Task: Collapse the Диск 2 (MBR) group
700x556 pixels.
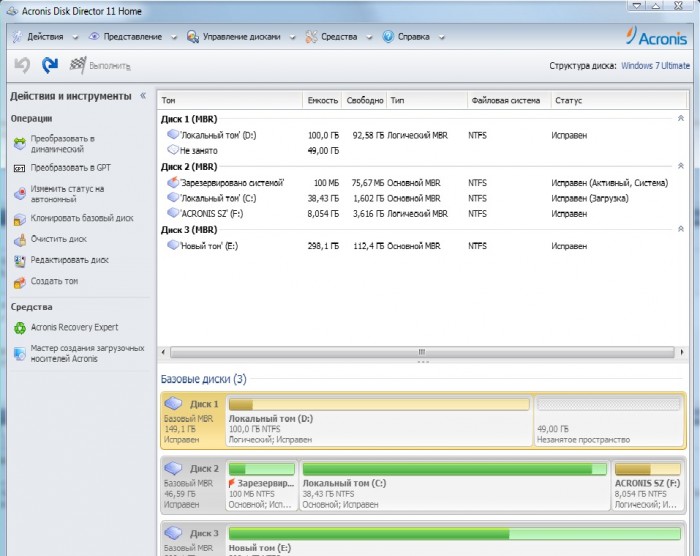Action: (x=680, y=166)
